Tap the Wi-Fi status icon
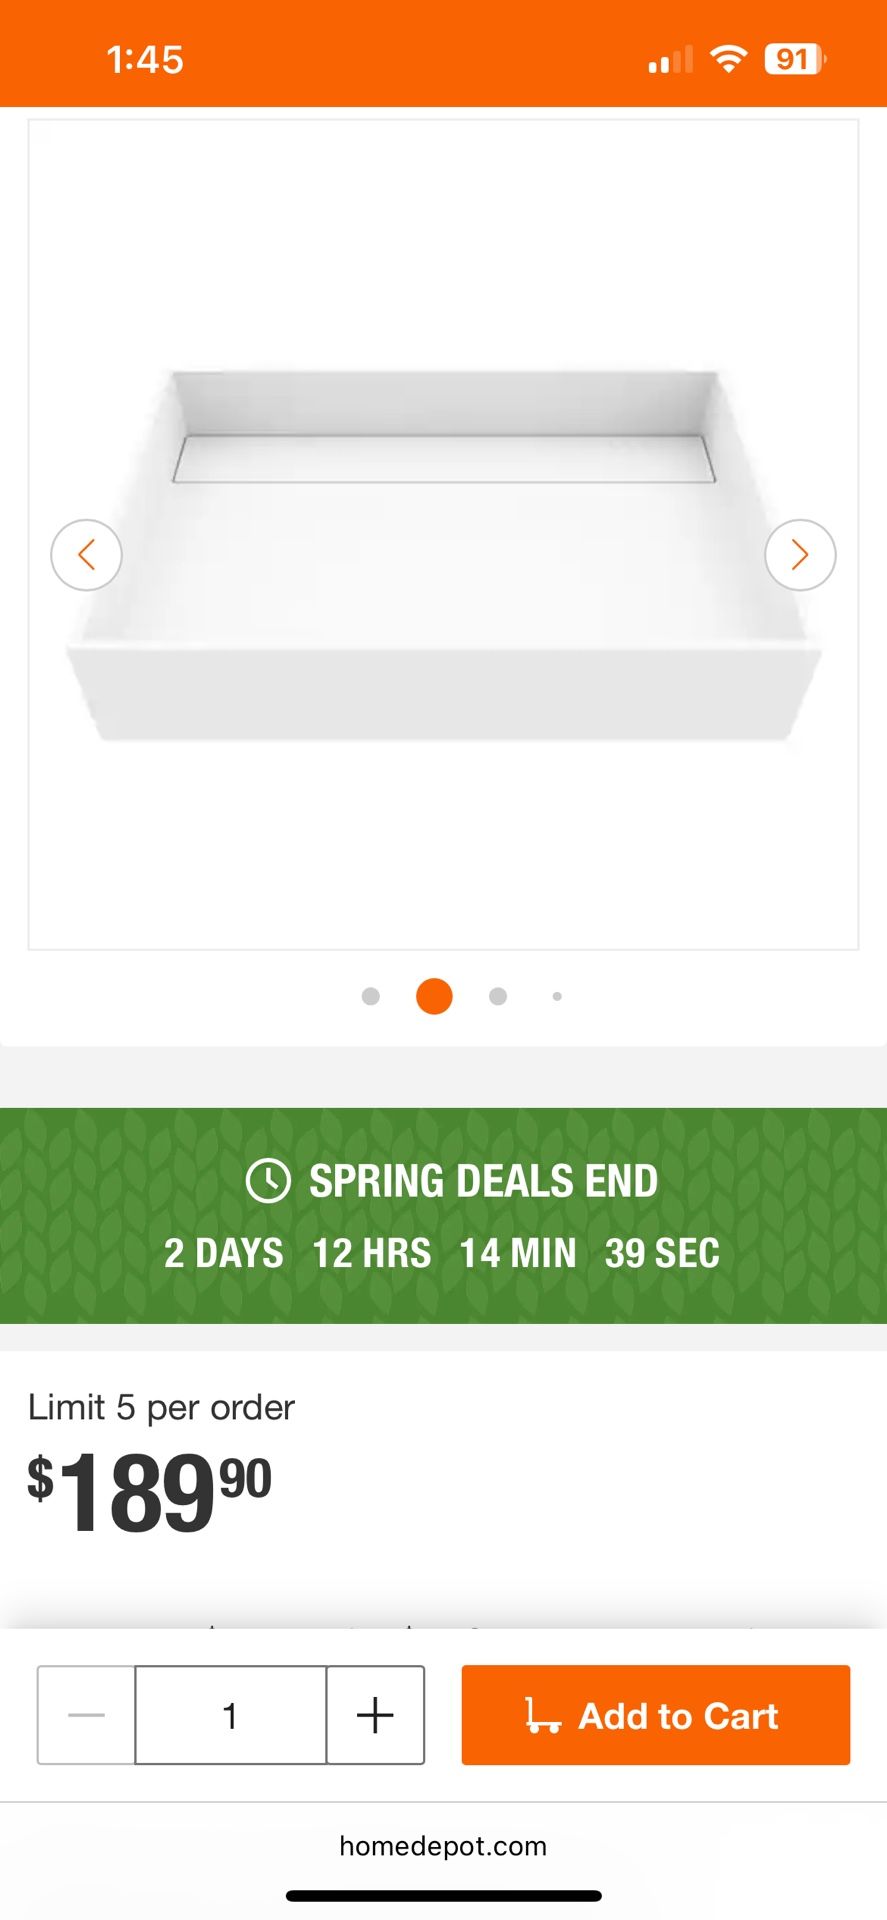Screen dimensions: 887x1920 (x=729, y=59)
